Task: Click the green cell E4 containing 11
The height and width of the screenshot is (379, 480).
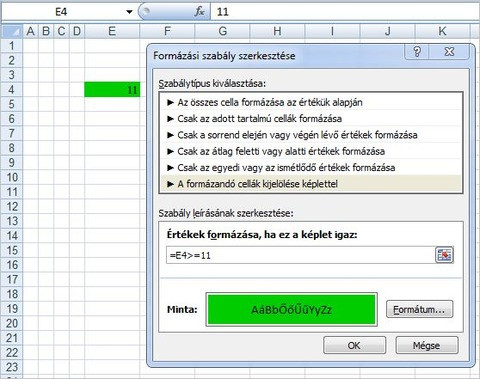Action: click(112, 90)
